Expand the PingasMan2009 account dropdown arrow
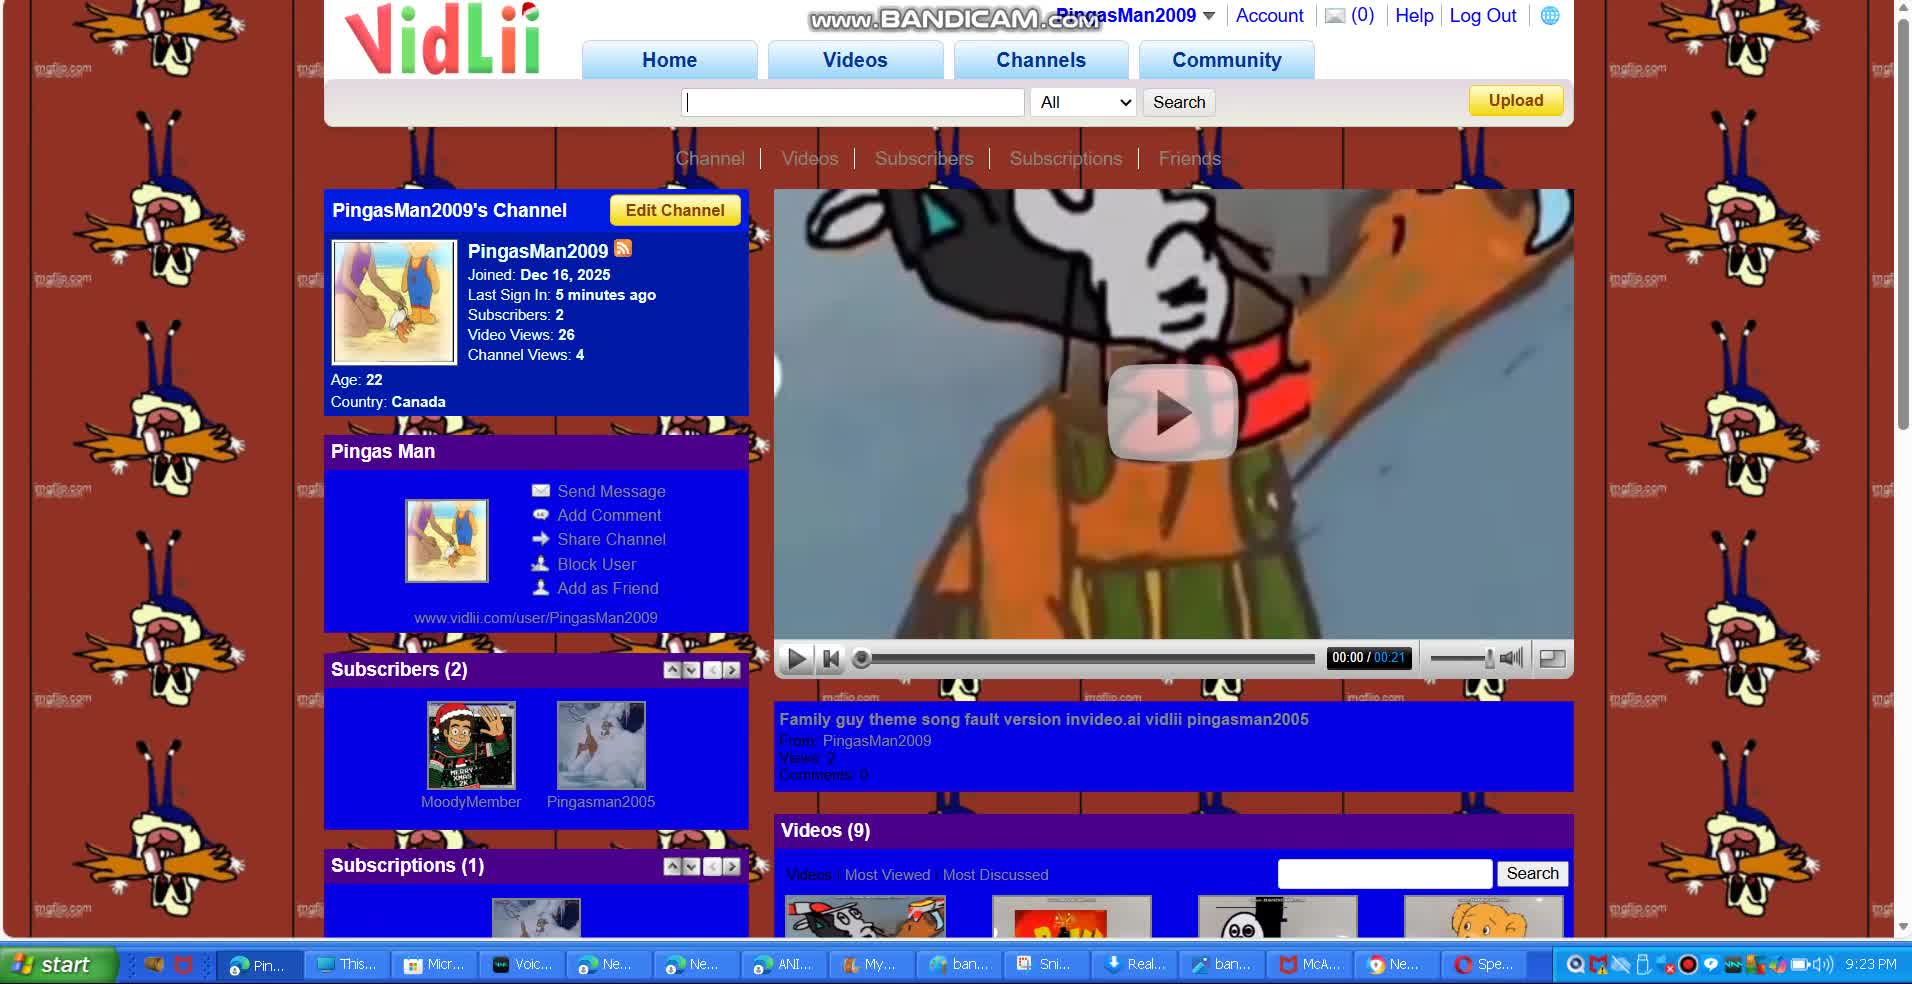 pyautogui.click(x=1211, y=15)
